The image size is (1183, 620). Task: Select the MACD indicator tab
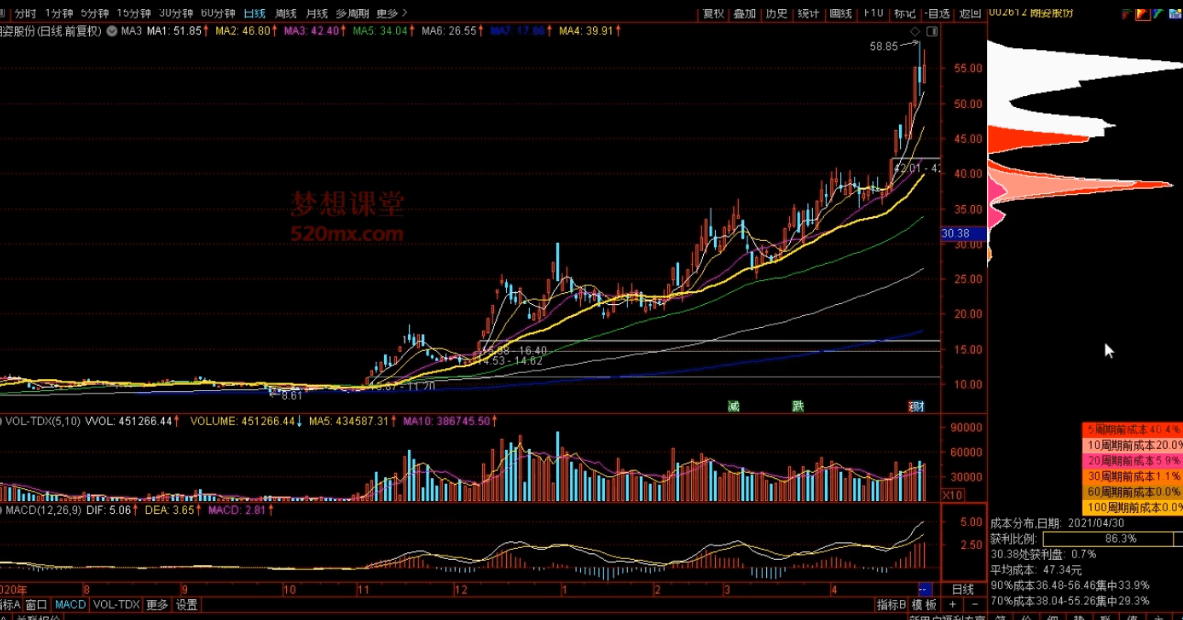[x=70, y=605]
